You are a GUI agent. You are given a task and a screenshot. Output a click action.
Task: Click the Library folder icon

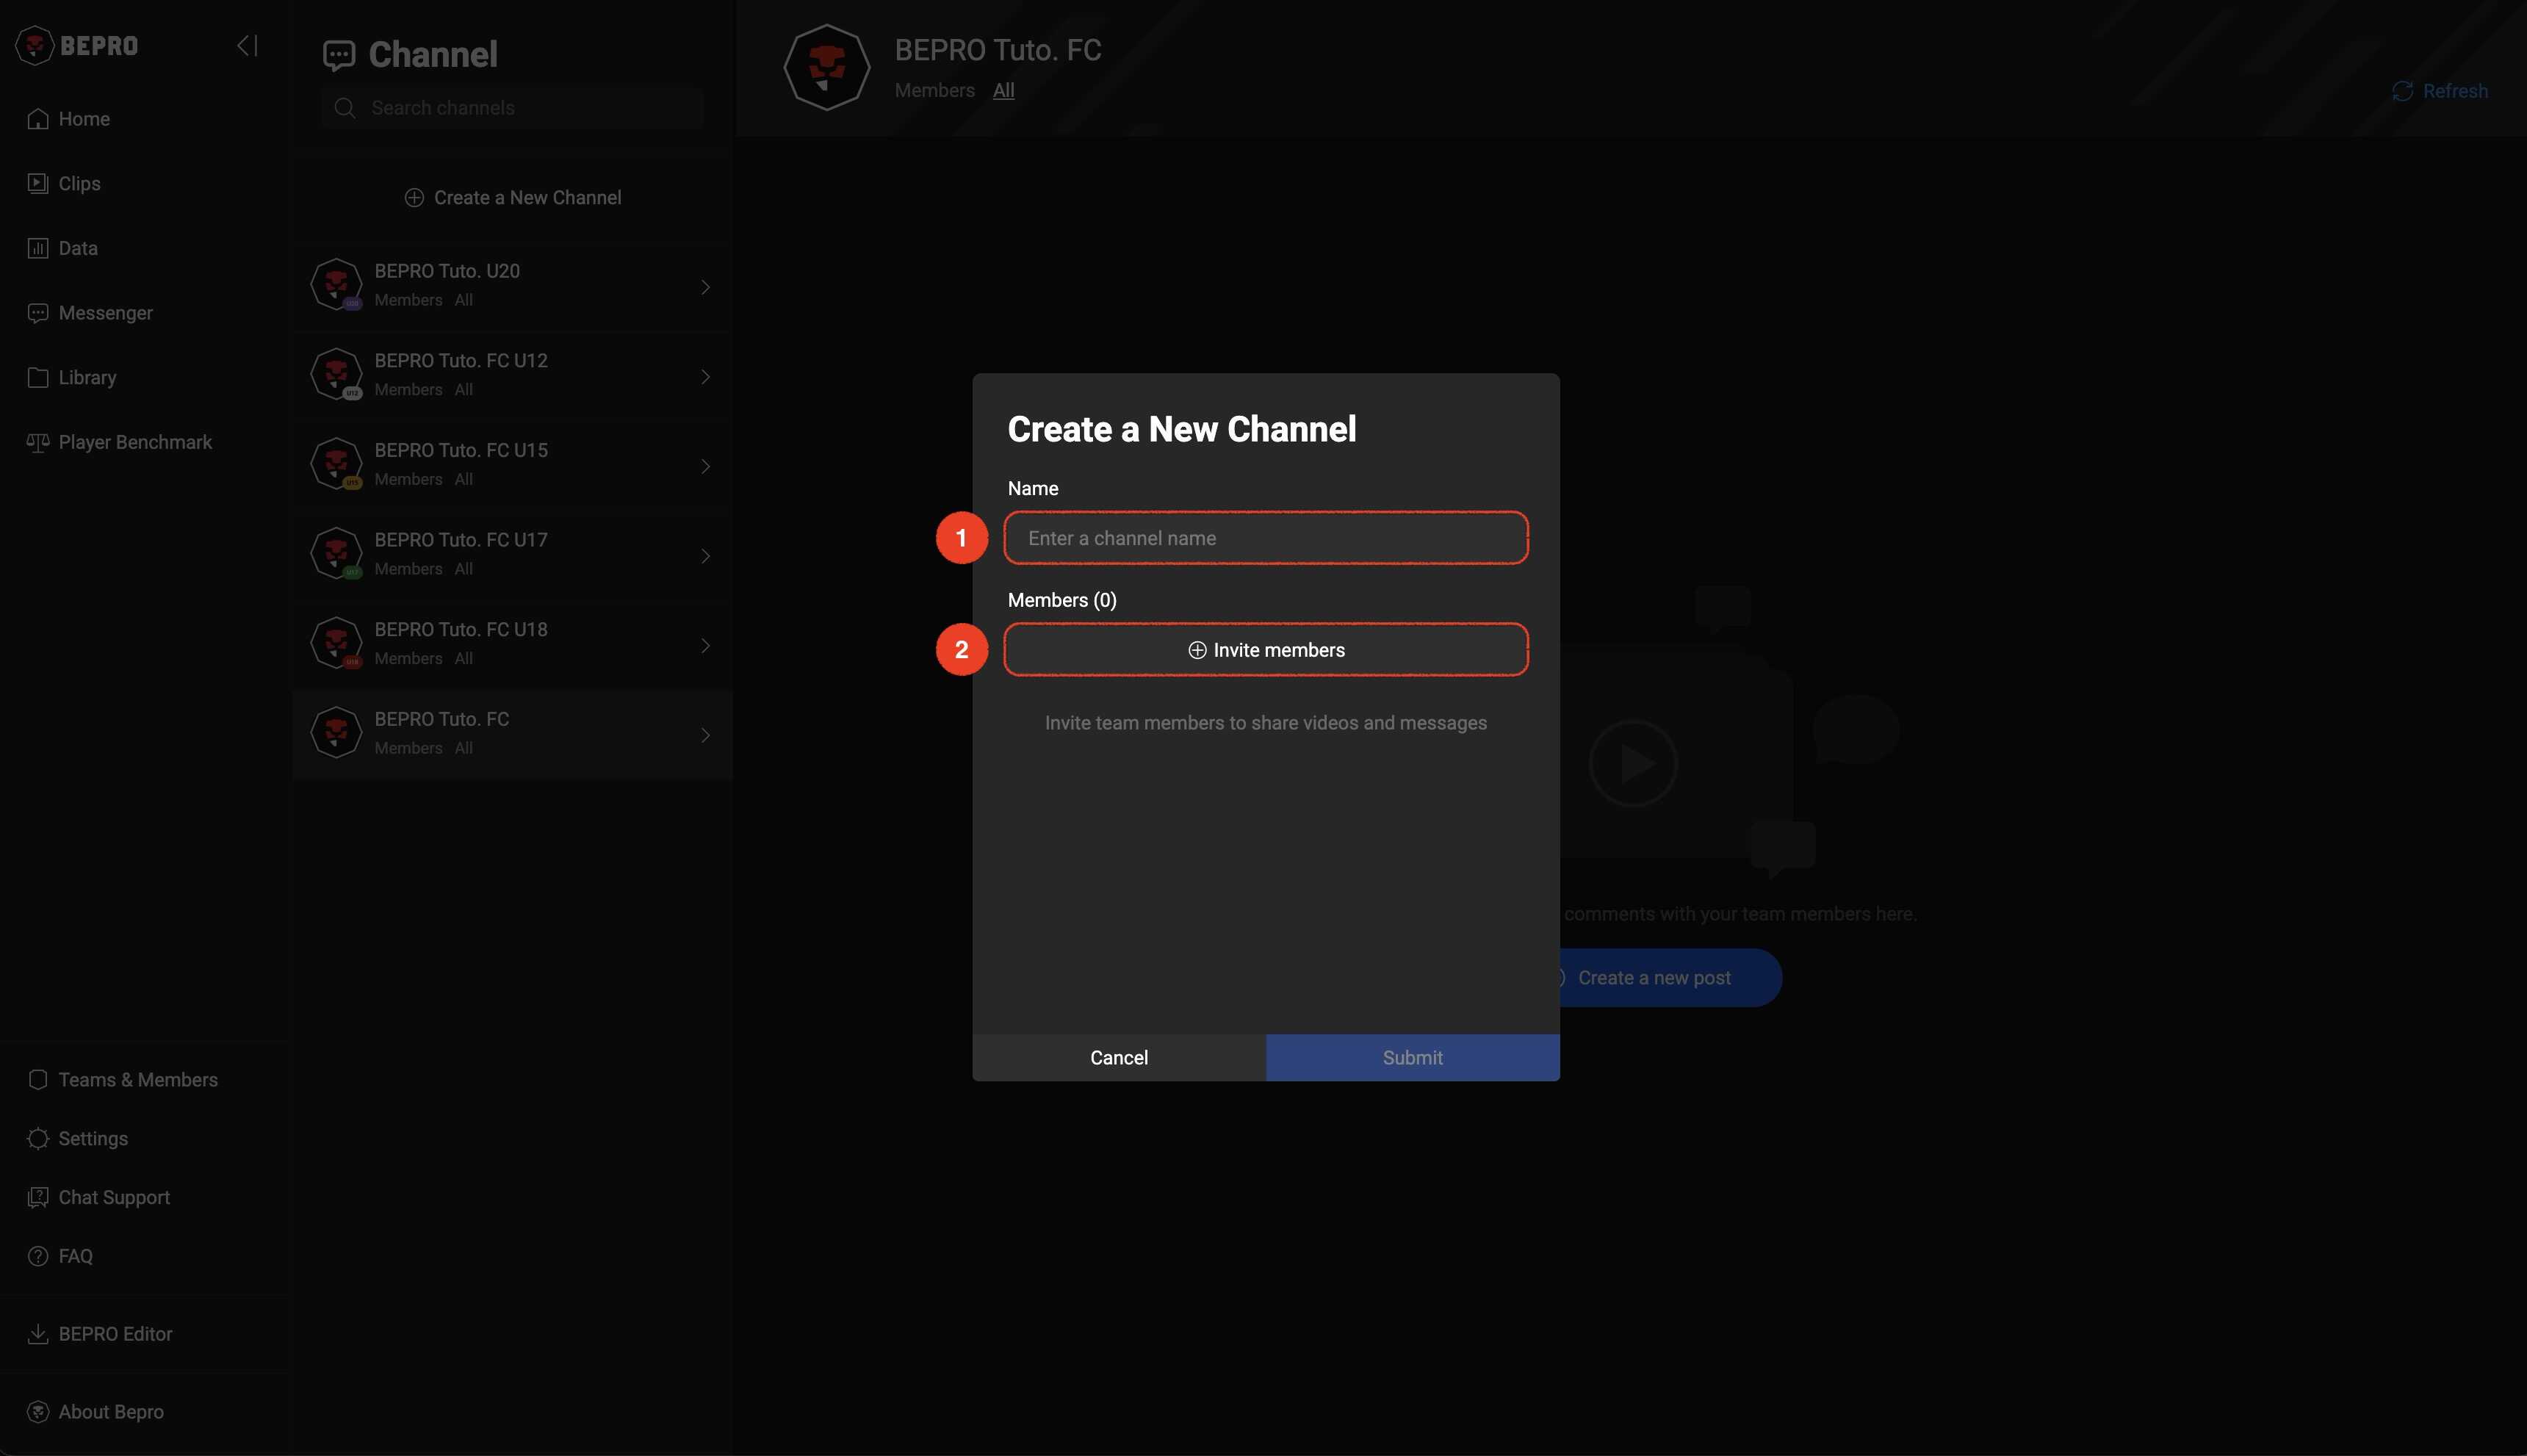coord(38,378)
